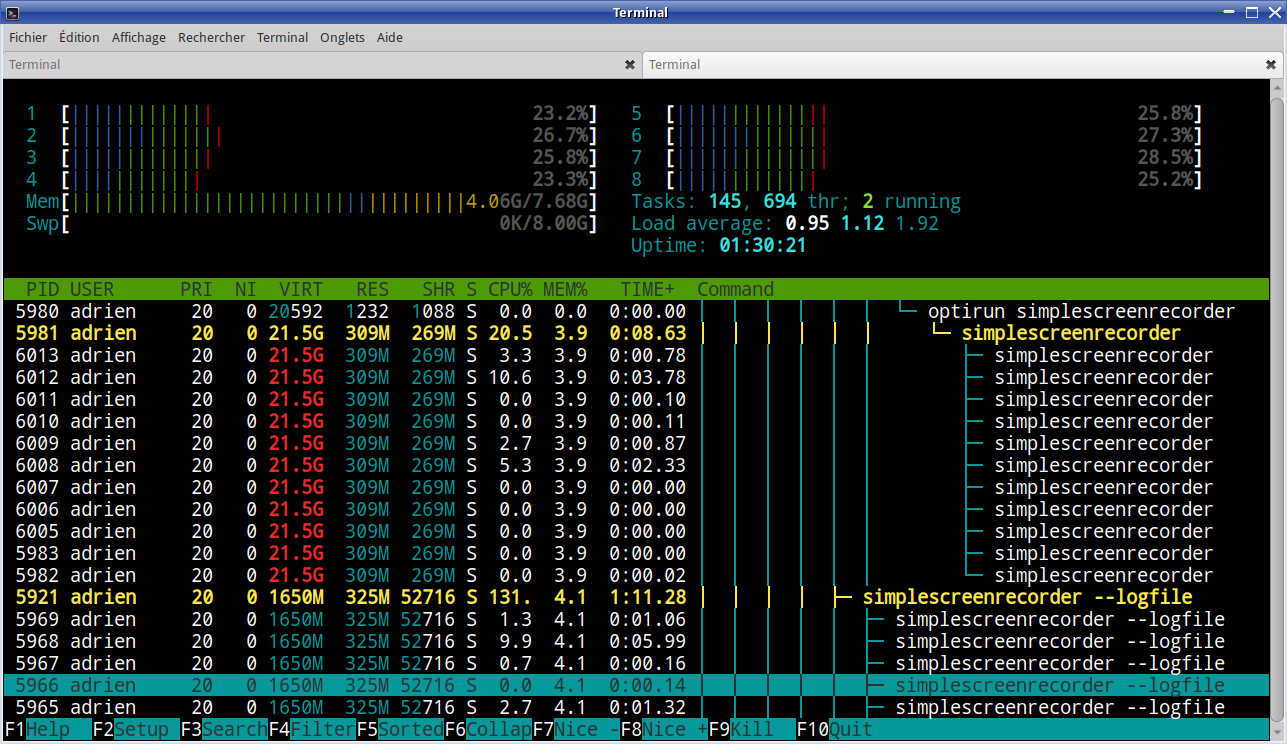Select process row PID 5967
The height and width of the screenshot is (744, 1287).
pos(637,663)
